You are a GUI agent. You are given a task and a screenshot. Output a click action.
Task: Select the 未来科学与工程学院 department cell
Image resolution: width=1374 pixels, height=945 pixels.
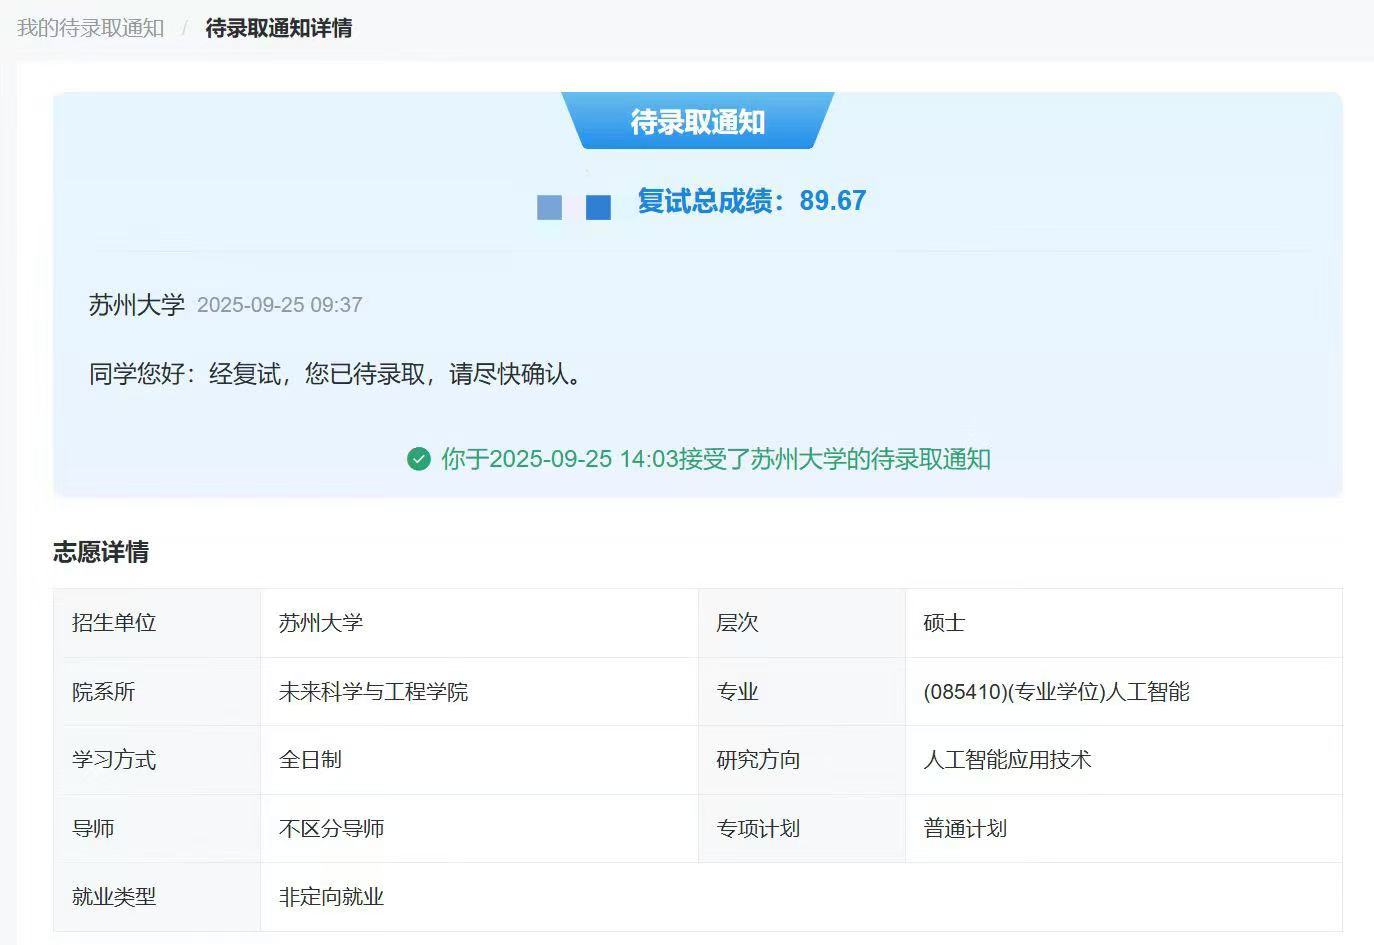pyautogui.click(x=373, y=692)
